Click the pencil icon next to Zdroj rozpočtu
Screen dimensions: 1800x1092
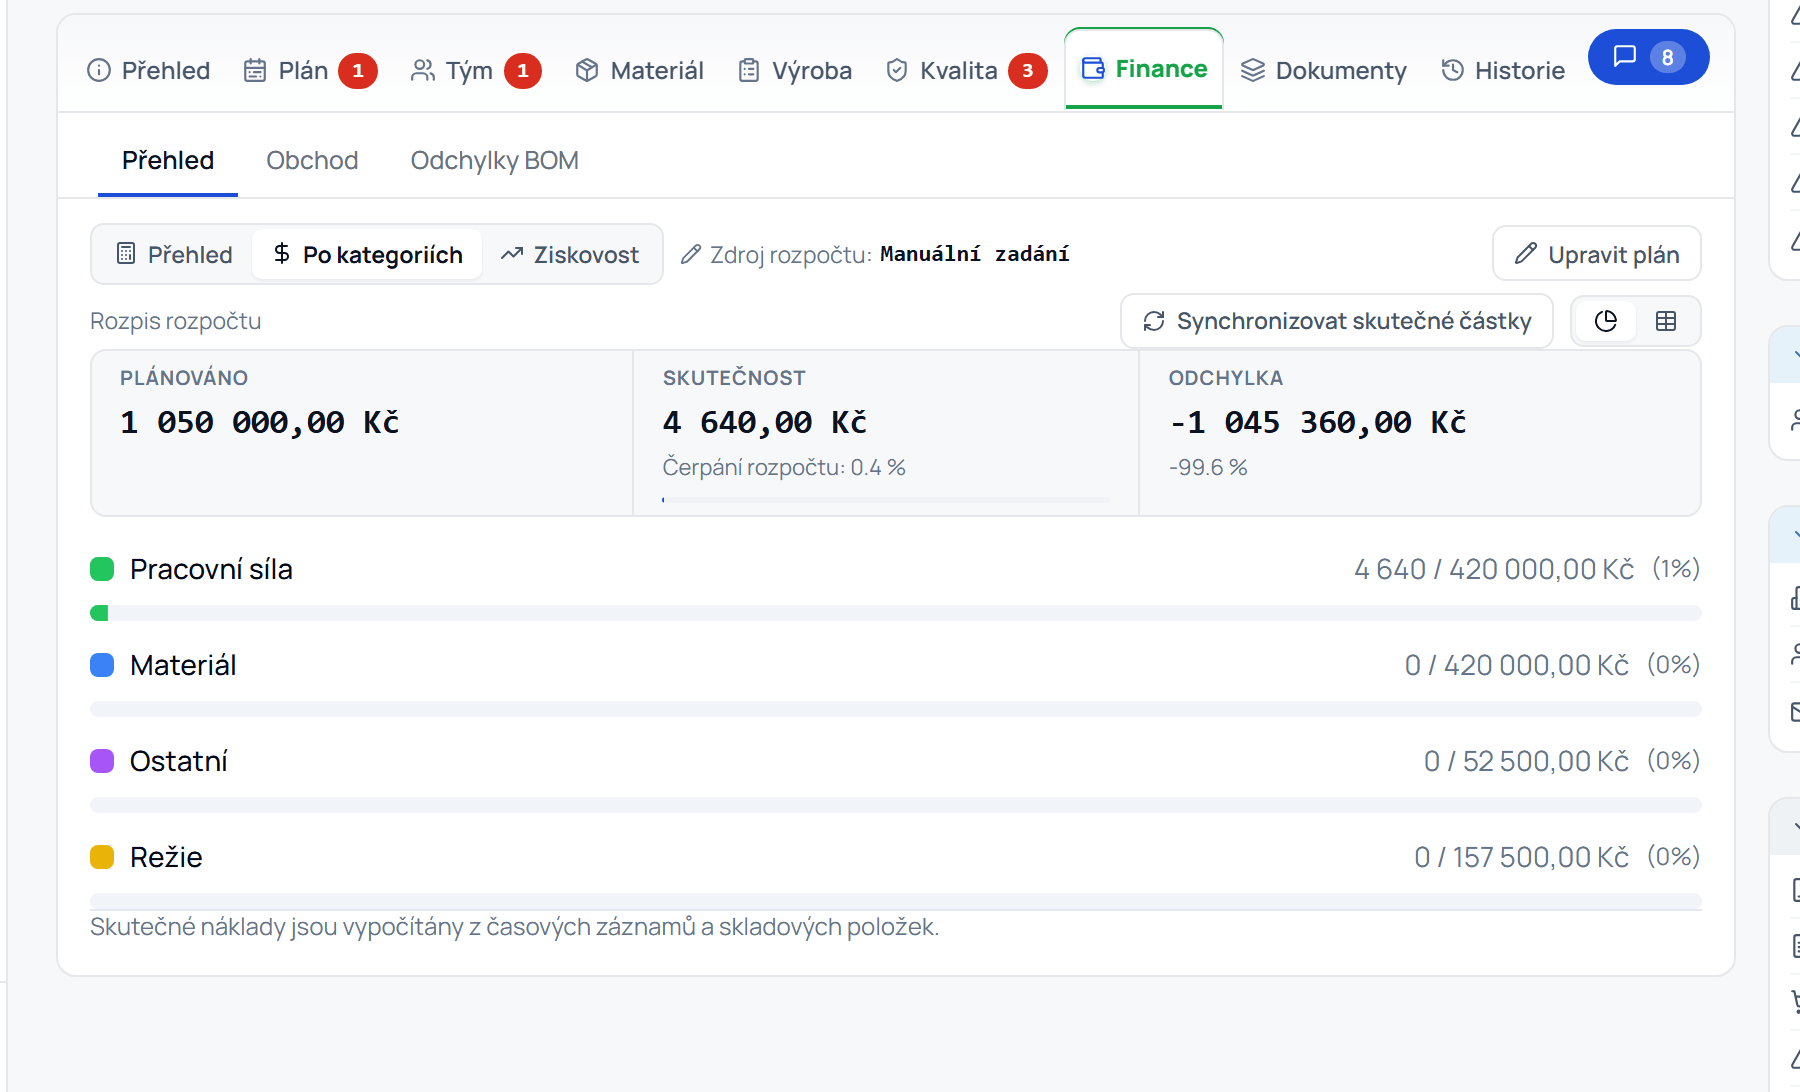click(x=690, y=254)
